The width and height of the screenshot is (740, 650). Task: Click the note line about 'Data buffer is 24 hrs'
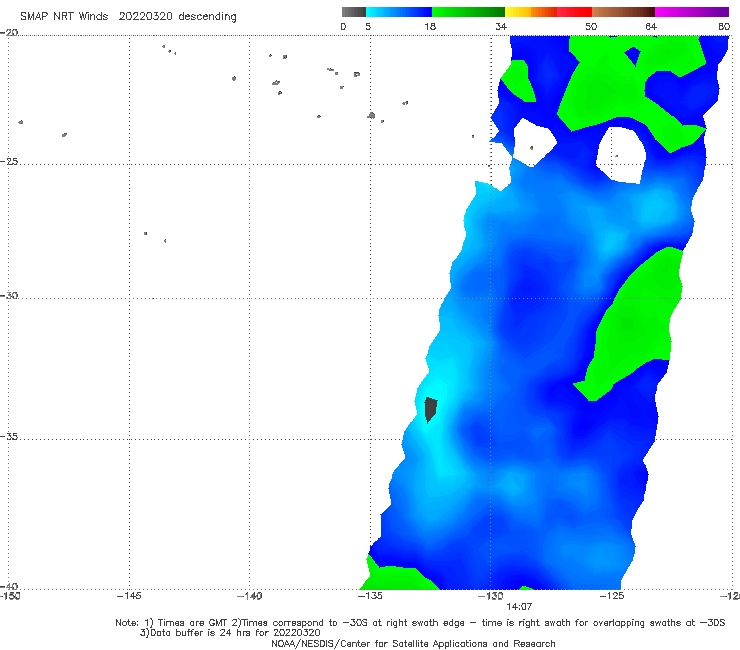(x=230, y=633)
